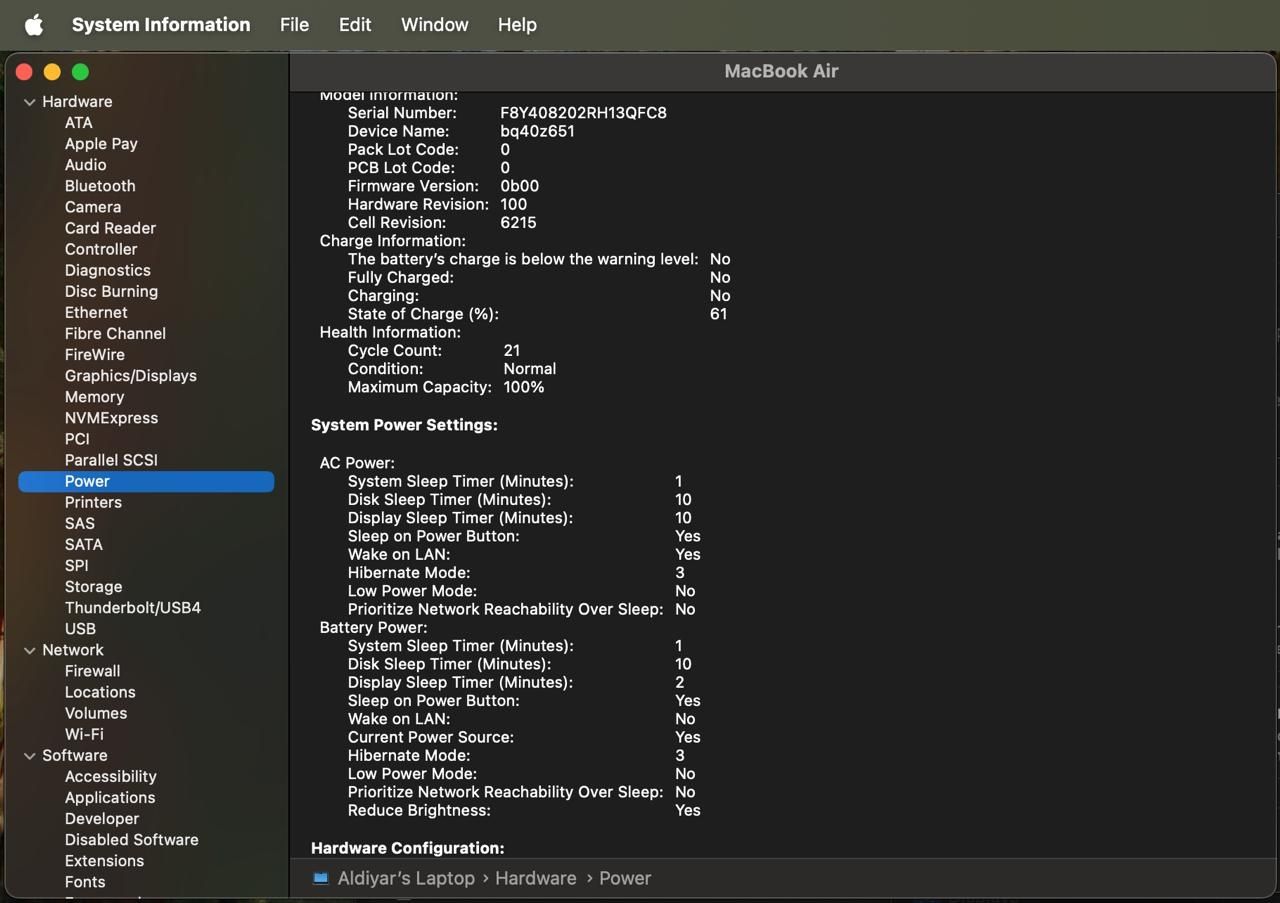1280x903 pixels.
Task: Select Extensions under Software
Action: pyautogui.click(x=104, y=860)
